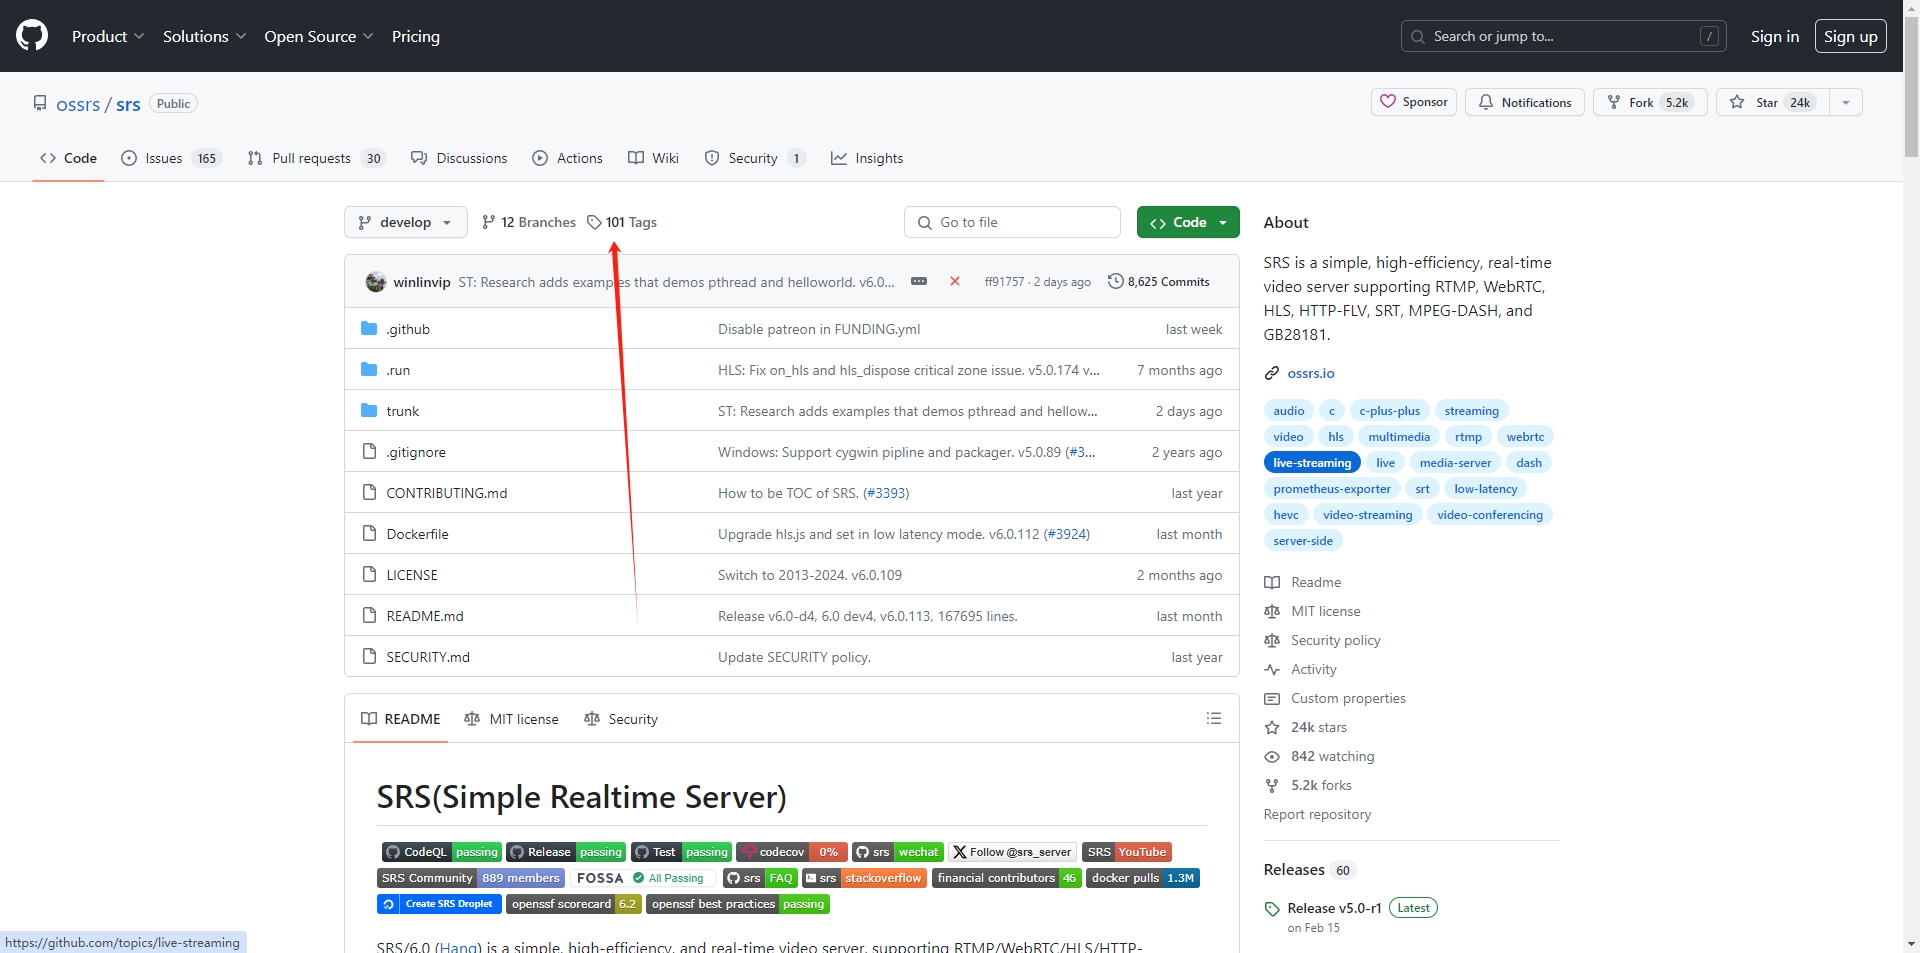Select the Security tab beside MIT license
This screenshot has width=1920, height=953.
pyautogui.click(x=621, y=719)
